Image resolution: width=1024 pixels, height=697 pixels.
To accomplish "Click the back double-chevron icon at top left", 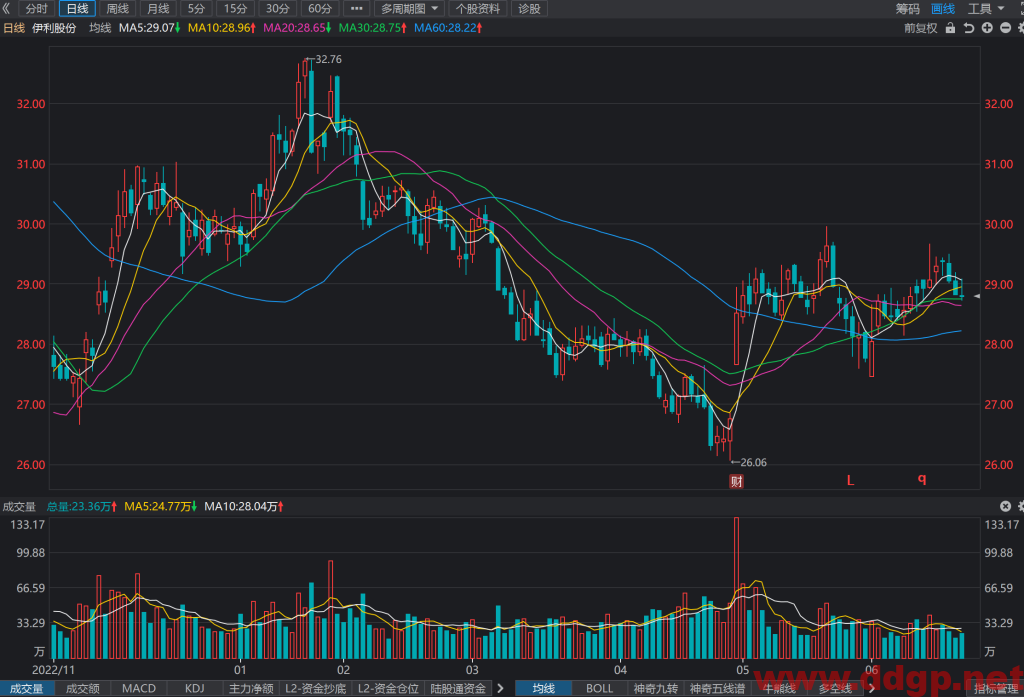I will click(x=7, y=8).
